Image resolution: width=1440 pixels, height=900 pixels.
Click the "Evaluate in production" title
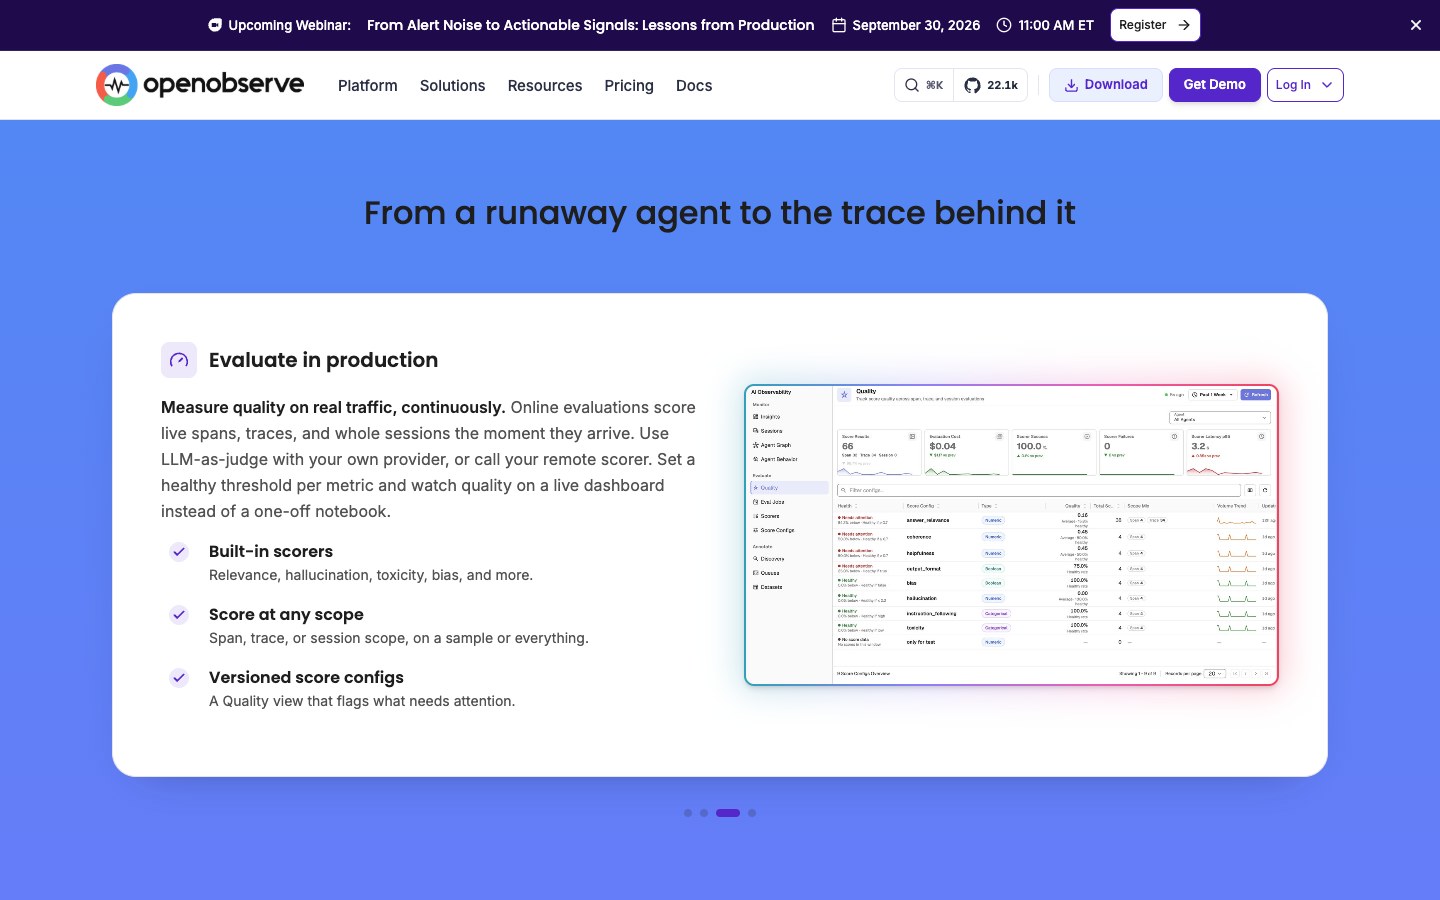[323, 360]
